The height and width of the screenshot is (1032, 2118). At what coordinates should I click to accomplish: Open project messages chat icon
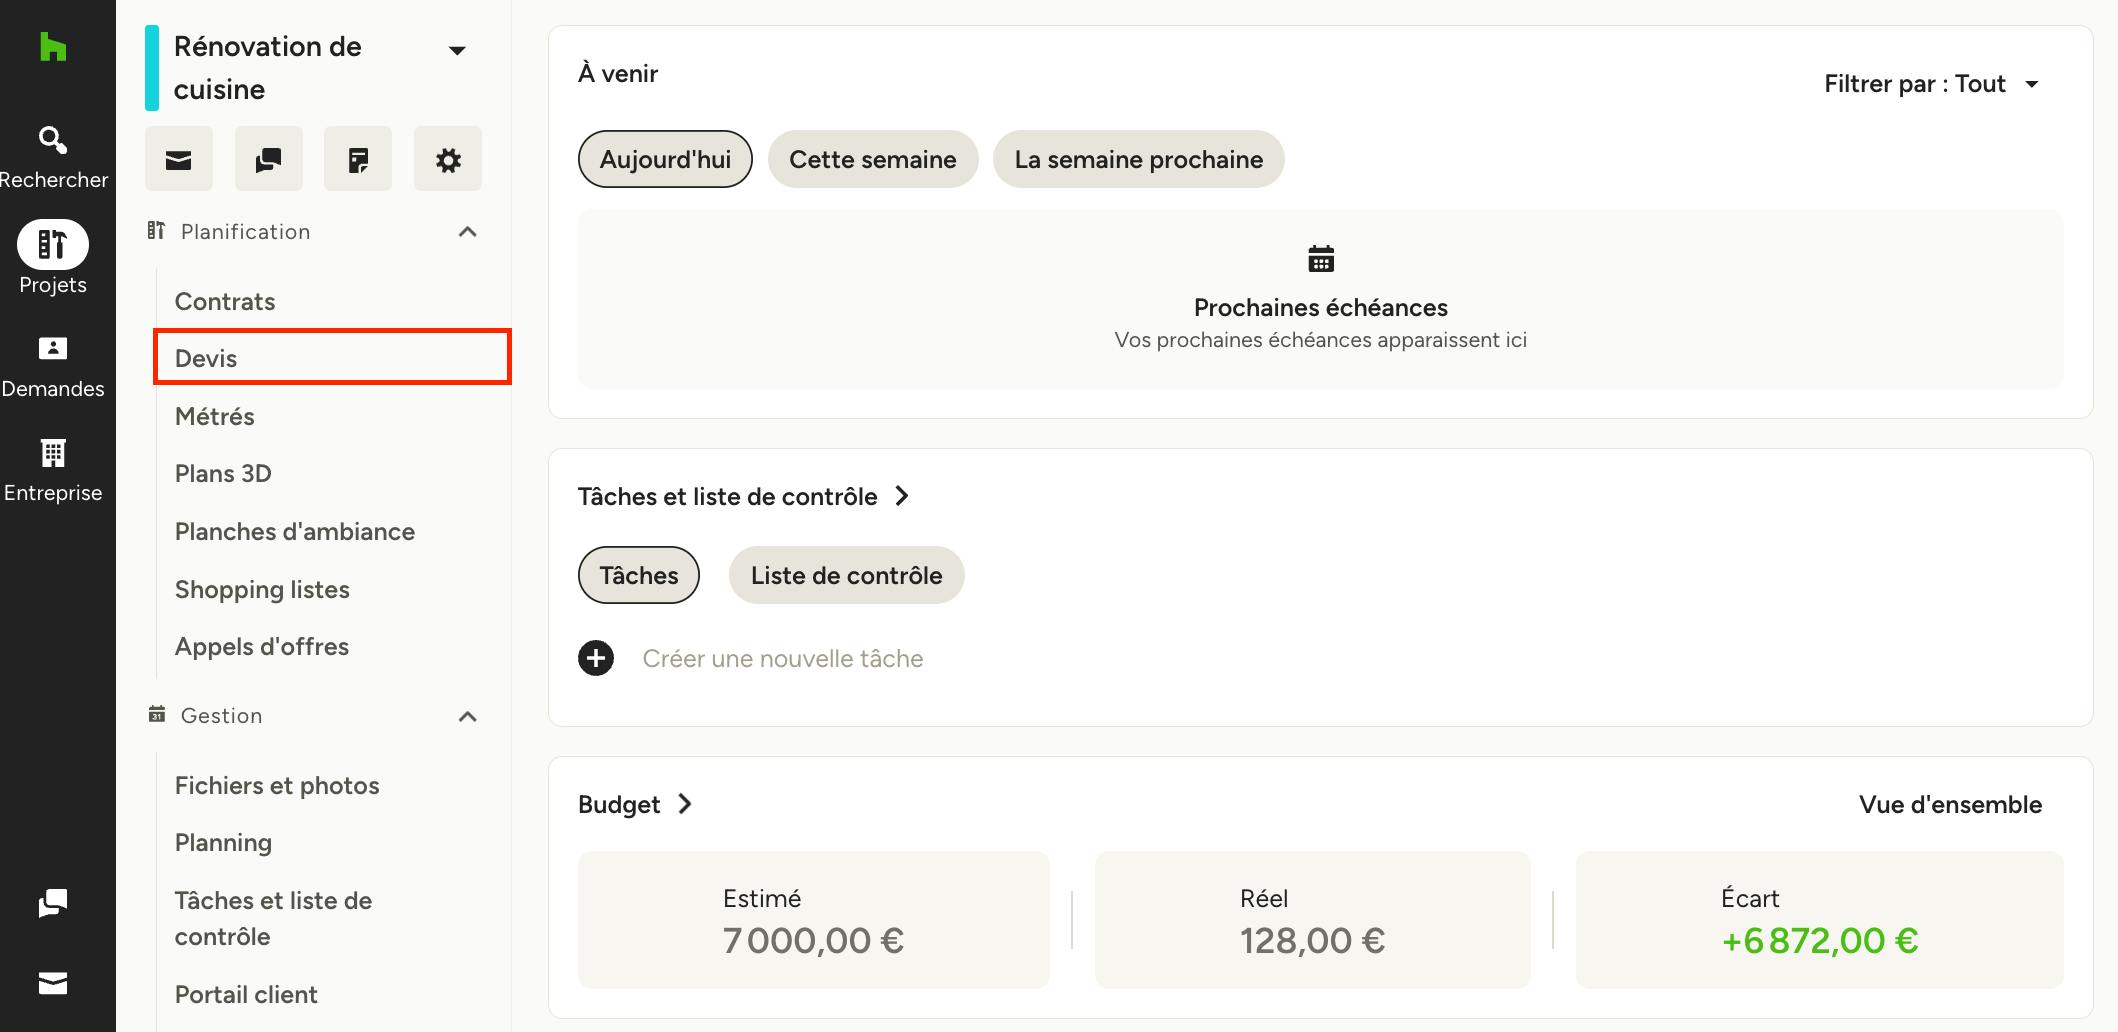(x=268, y=159)
